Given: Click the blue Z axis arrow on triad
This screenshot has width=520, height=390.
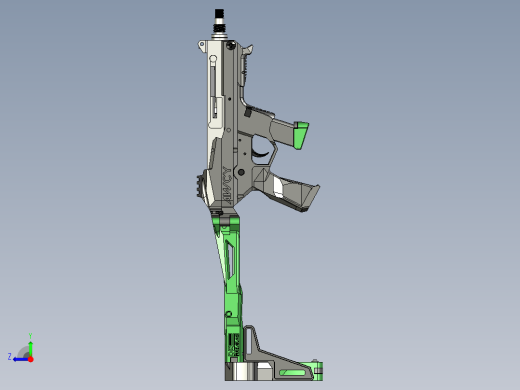Looking at the screenshot, I should pos(20,359).
